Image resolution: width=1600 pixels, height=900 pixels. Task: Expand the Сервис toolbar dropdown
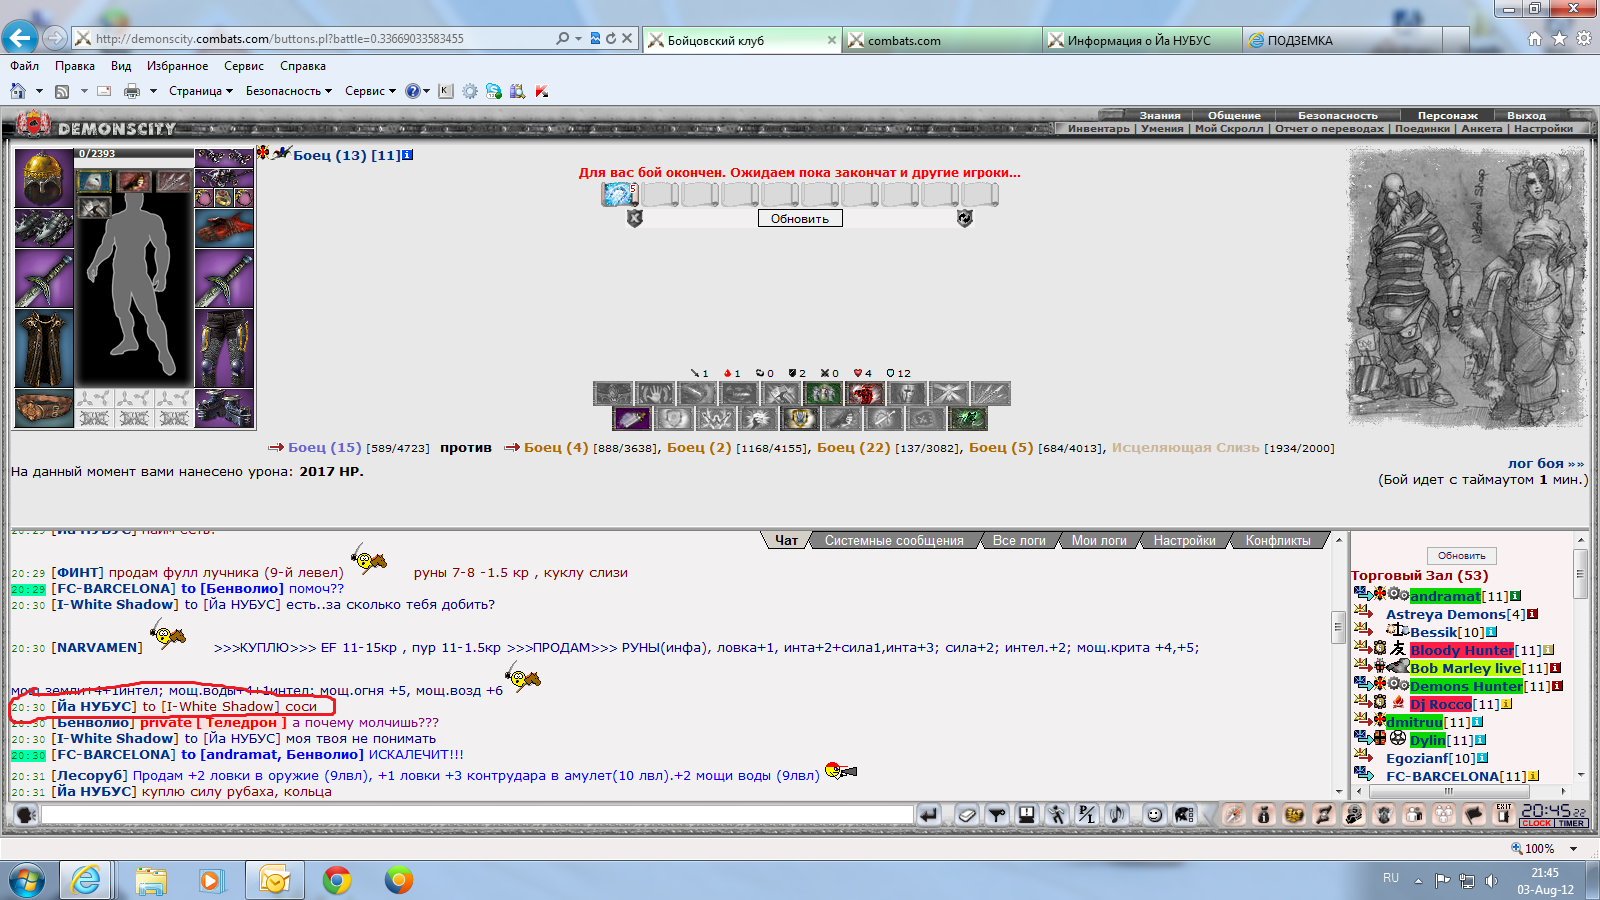370,91
